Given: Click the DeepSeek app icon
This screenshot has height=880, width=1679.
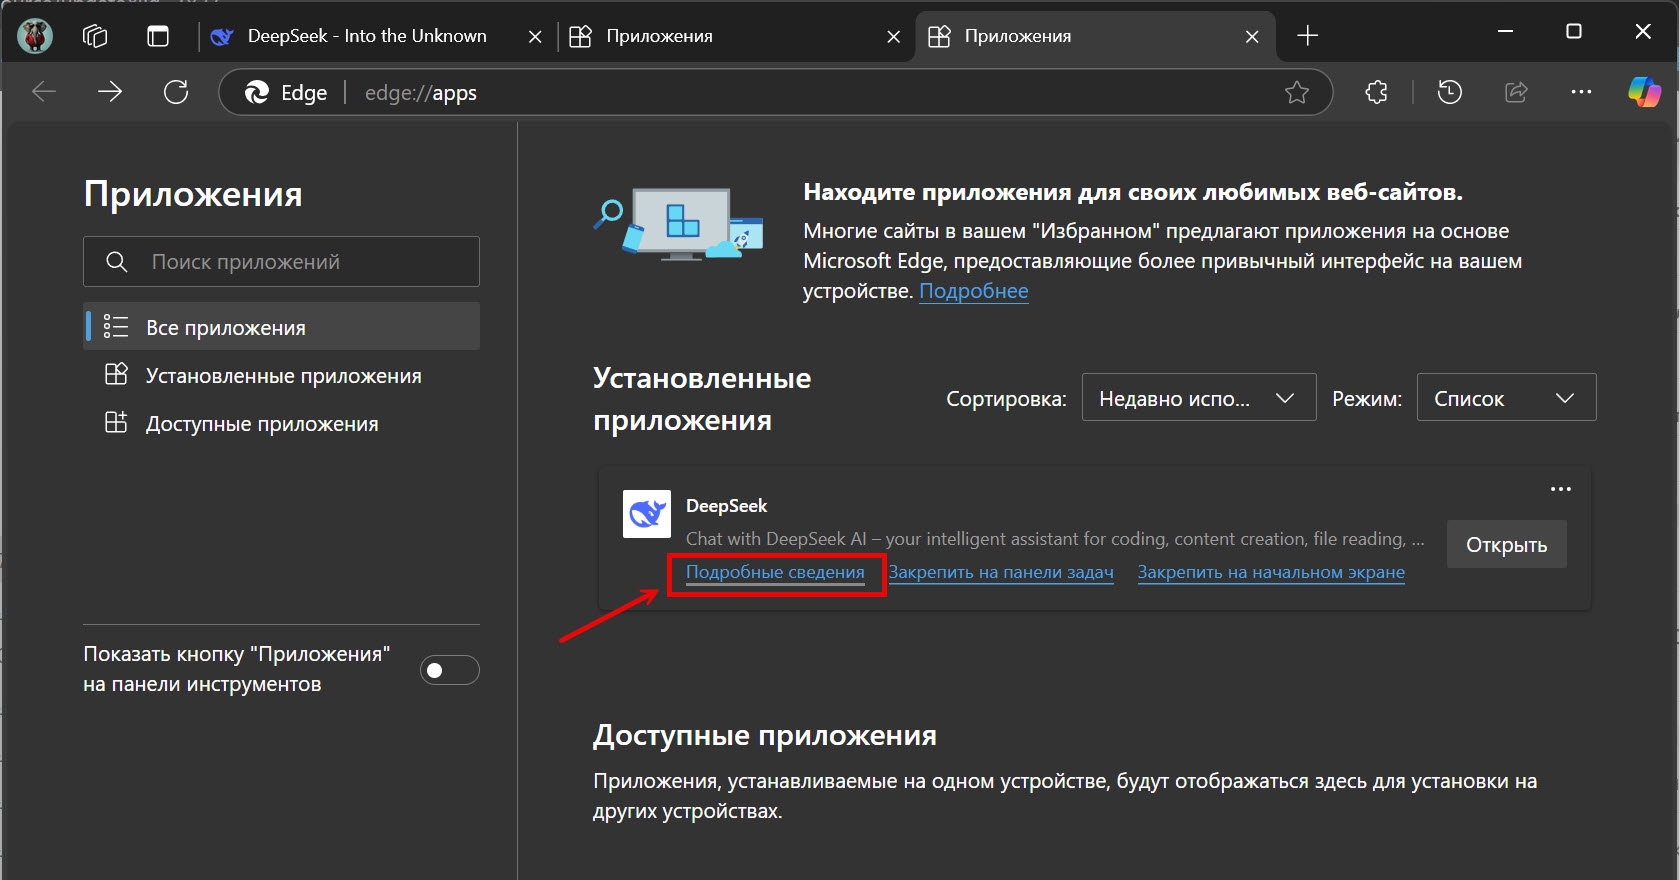Looking at the screenshot, I should 647,514.
